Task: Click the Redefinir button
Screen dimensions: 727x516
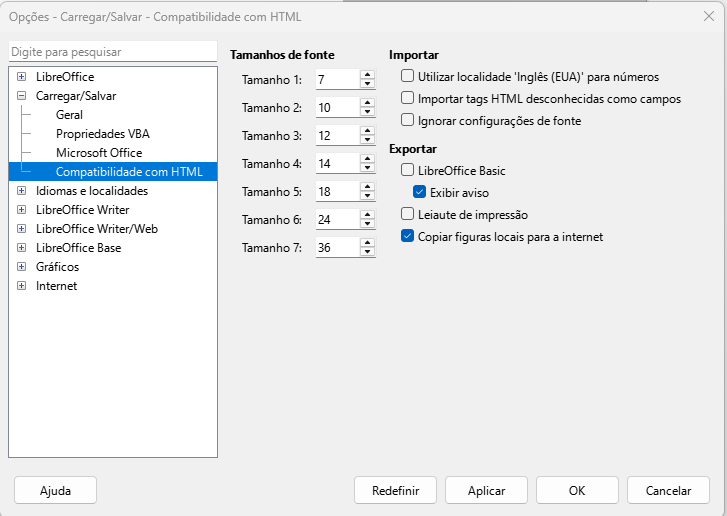Action: [x=395, y=490]
